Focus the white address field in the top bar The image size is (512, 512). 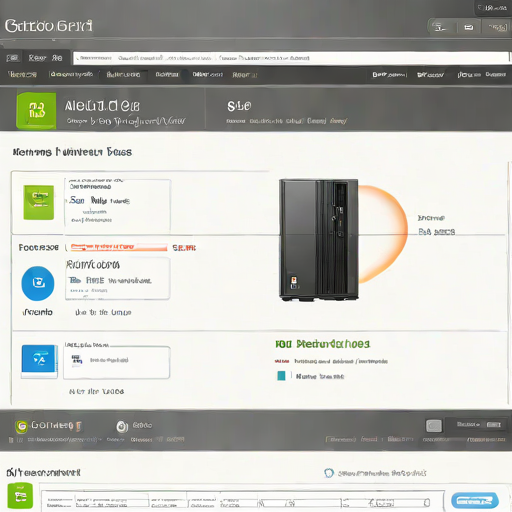pyautogui.click(x=291, y=58)
